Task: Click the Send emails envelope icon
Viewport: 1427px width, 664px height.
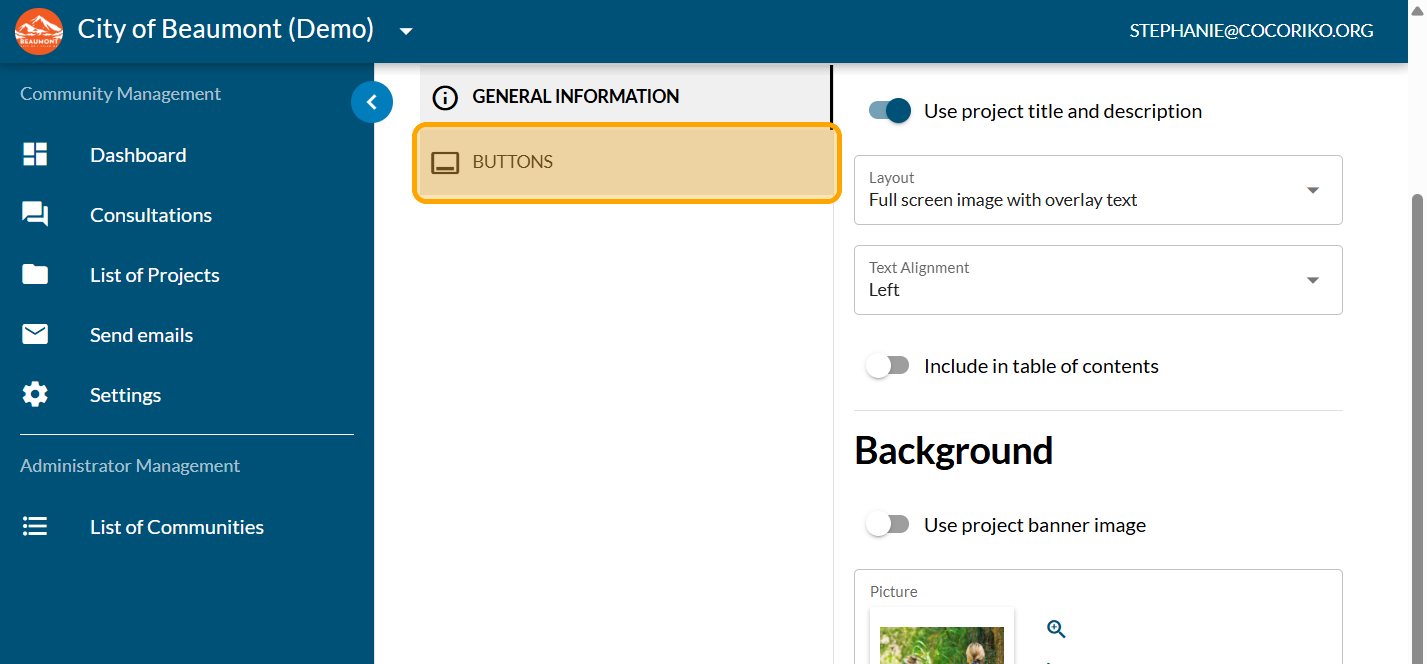Action: tap(35, 334)
